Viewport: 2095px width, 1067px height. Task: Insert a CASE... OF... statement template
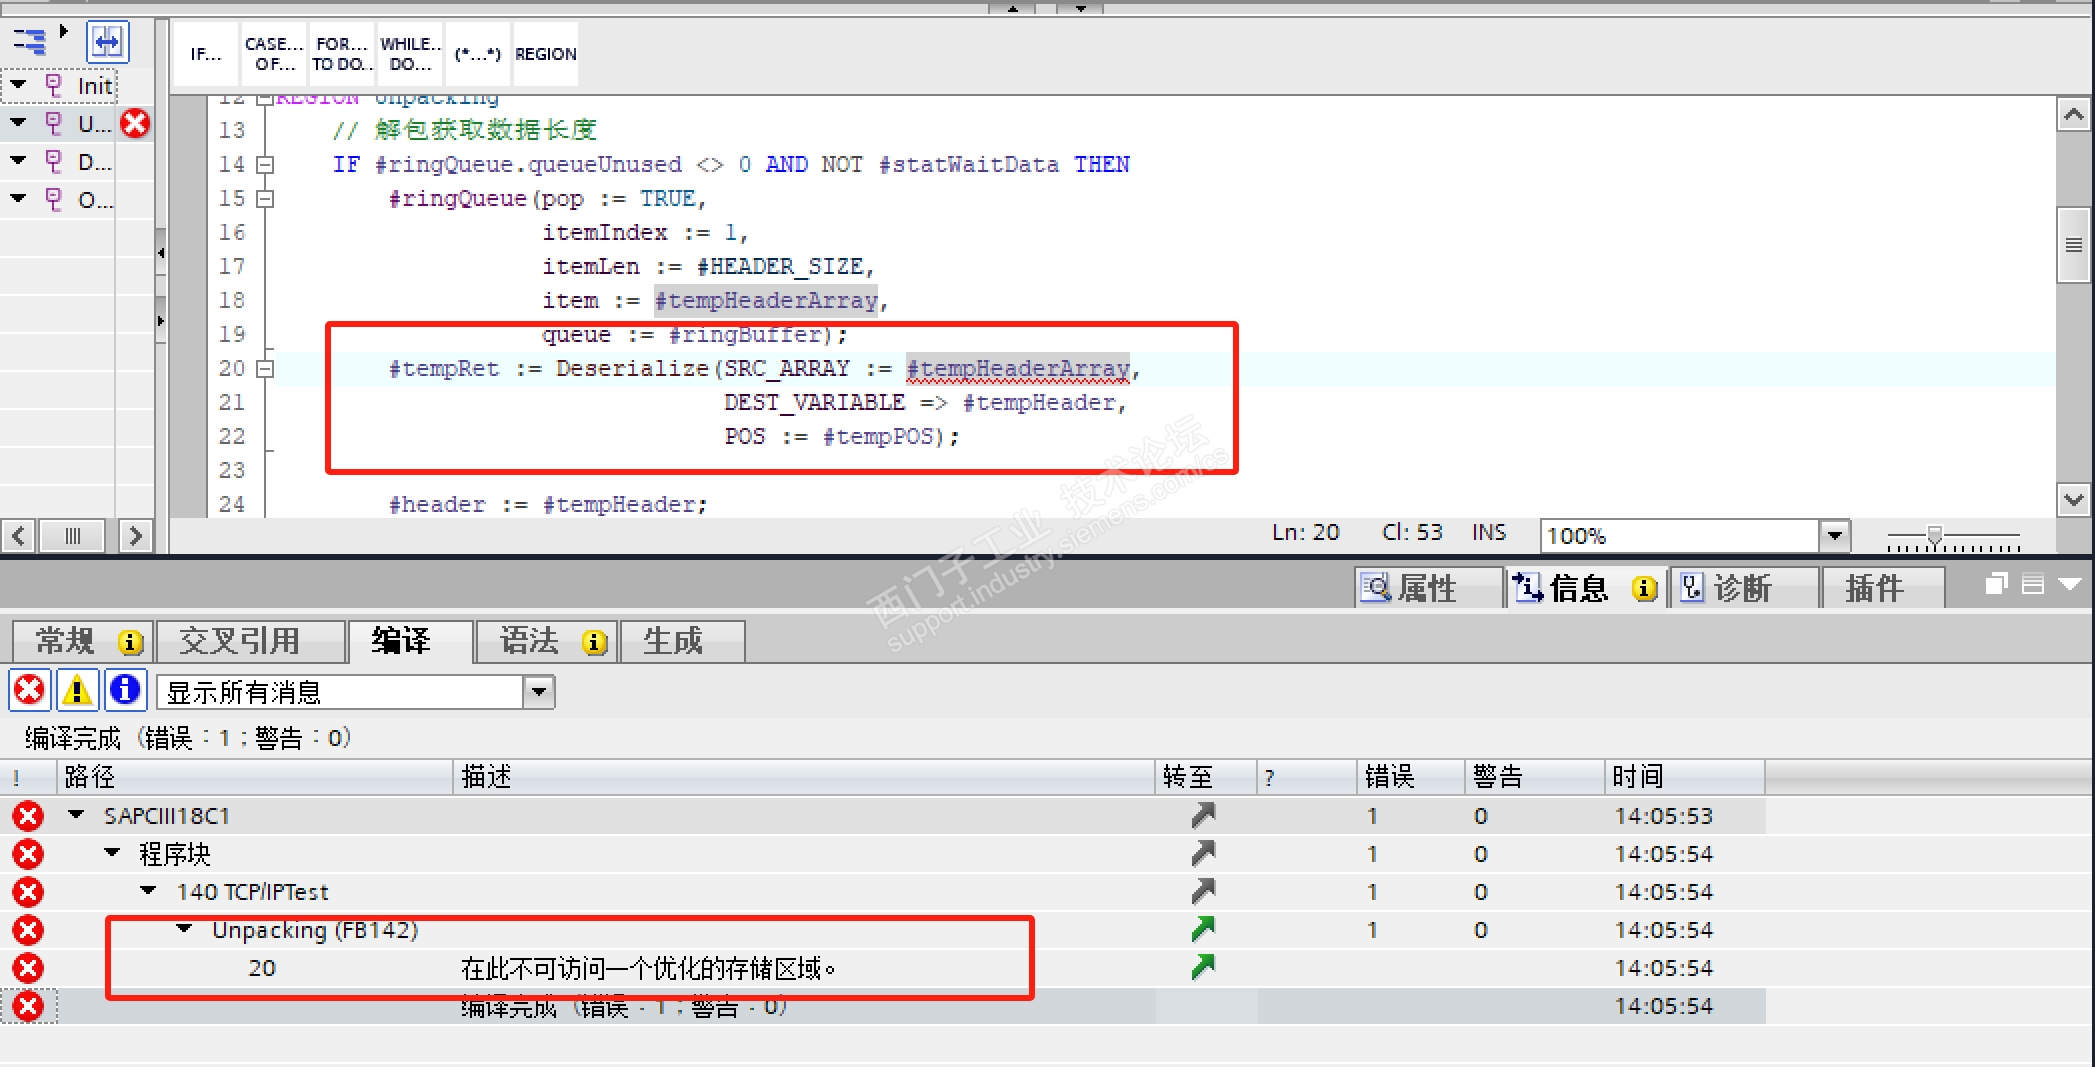[x=274, y=54]
